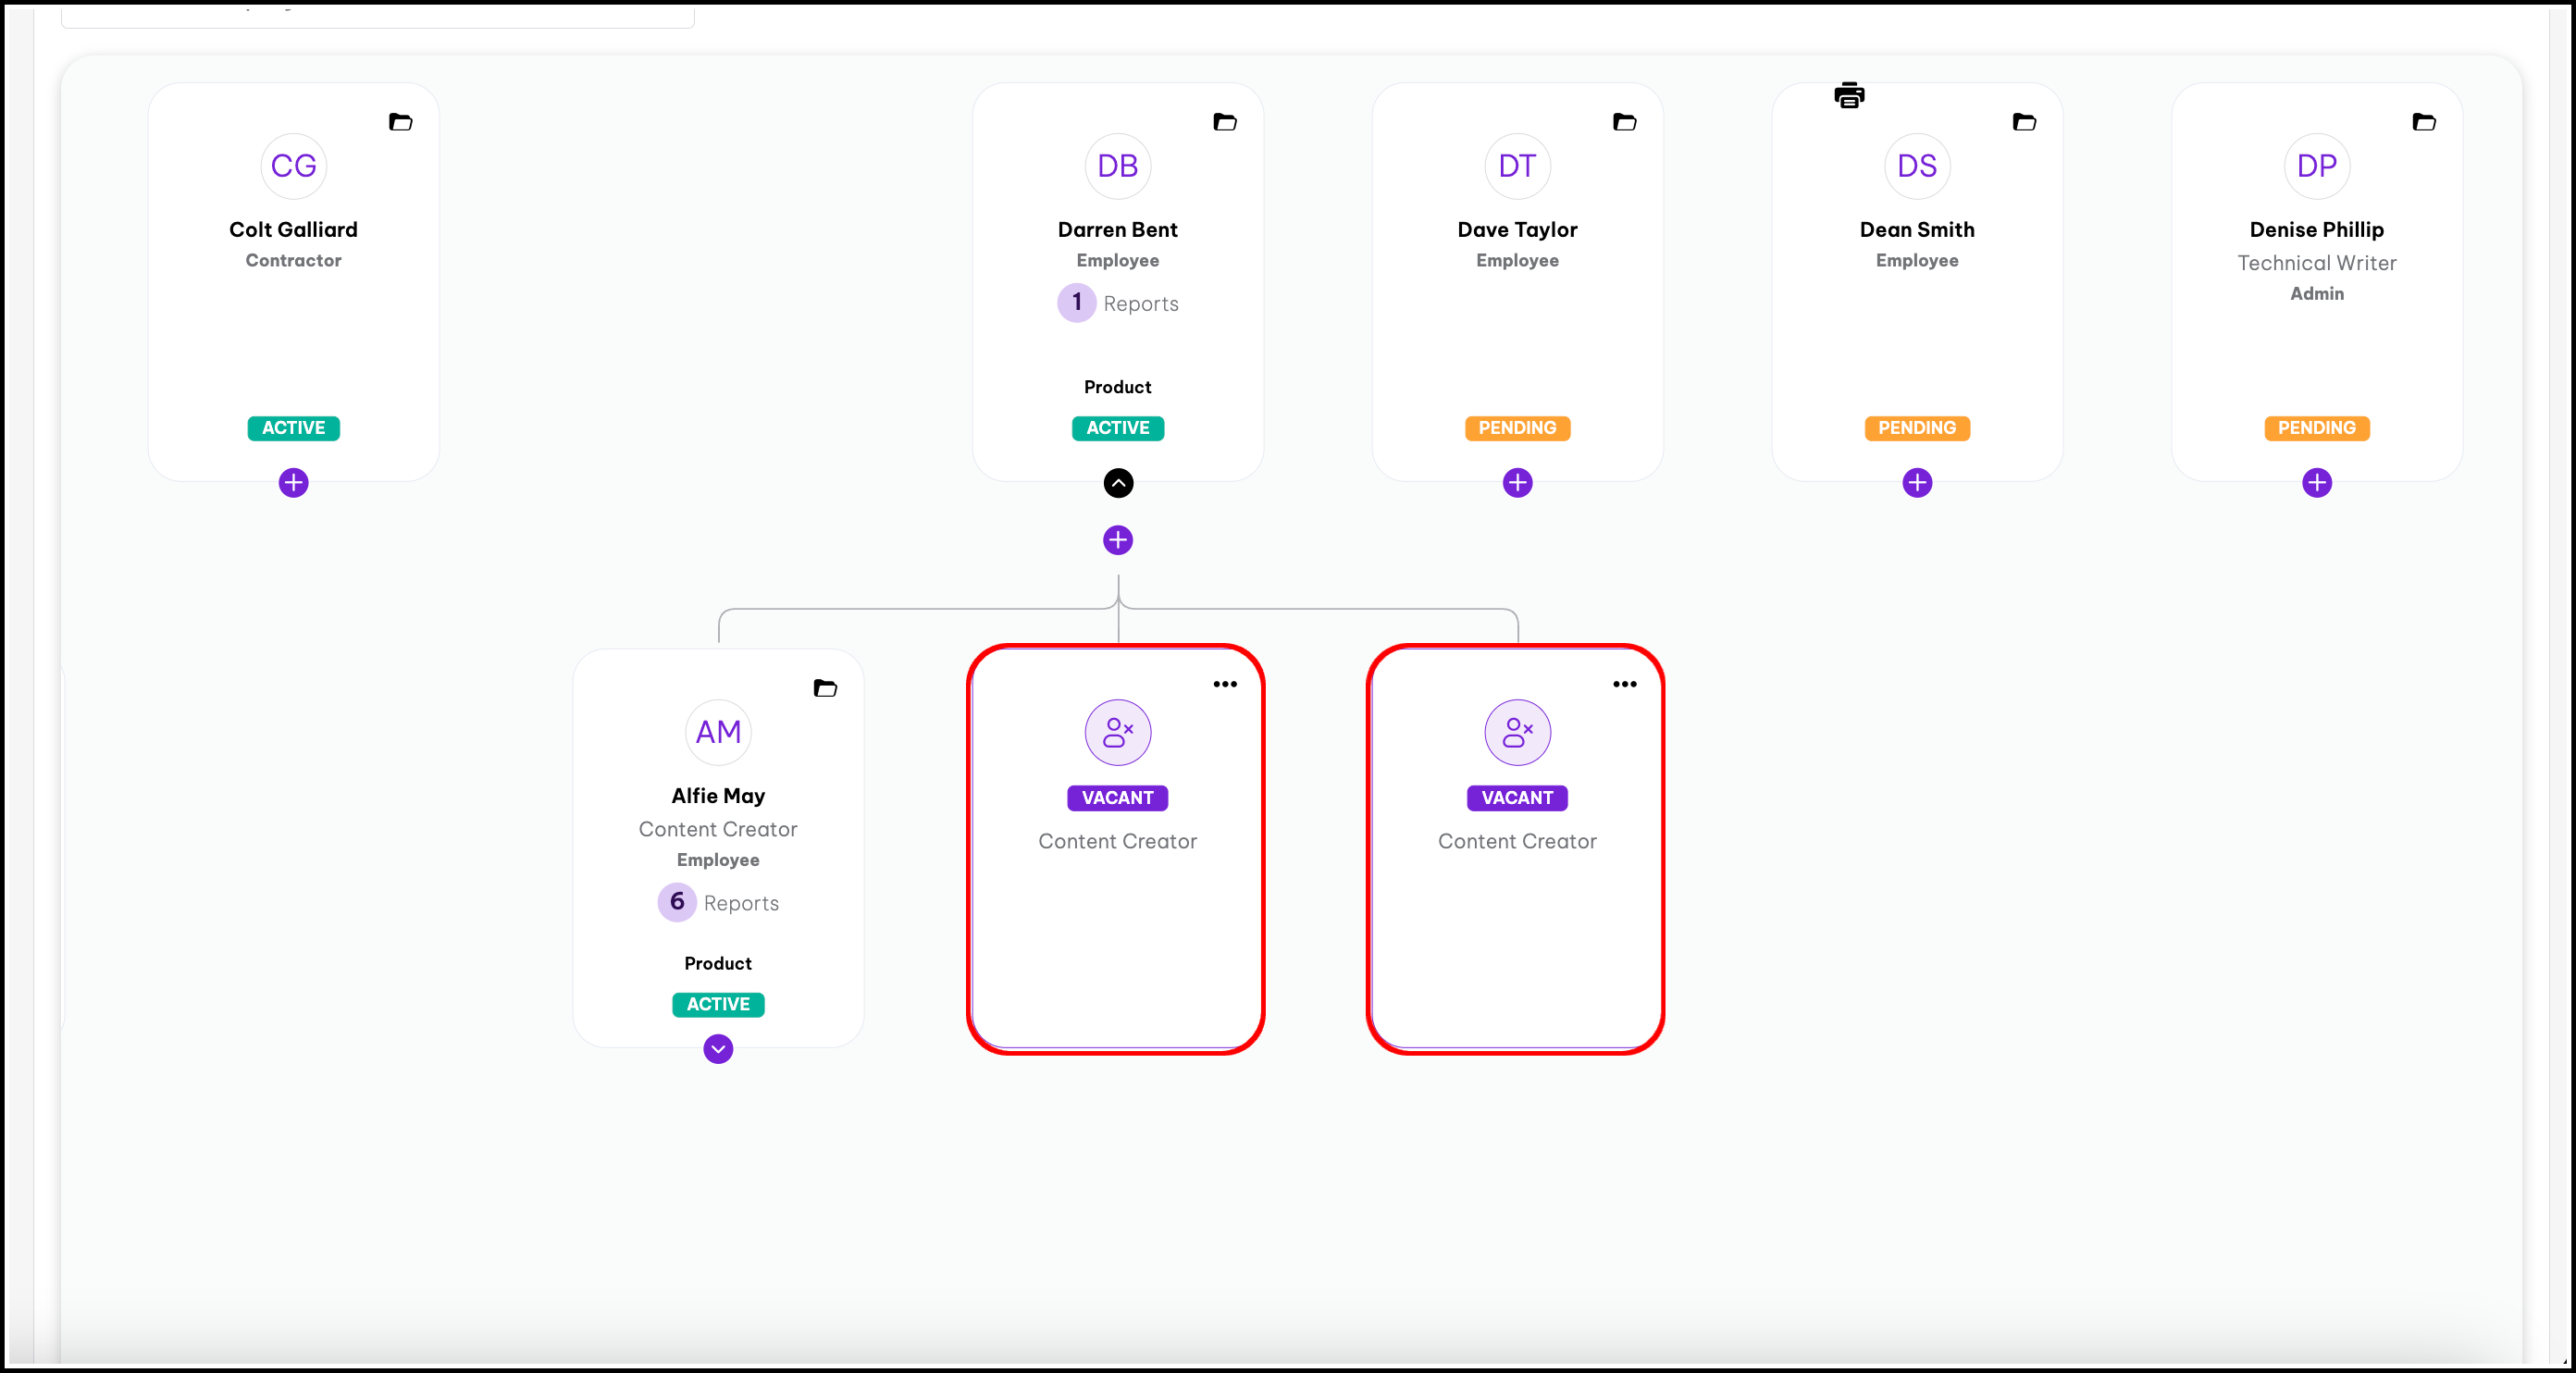The image size is (2576, 1373).
Task: Click Alfie May's 6 Reports link
Action: 718,902
